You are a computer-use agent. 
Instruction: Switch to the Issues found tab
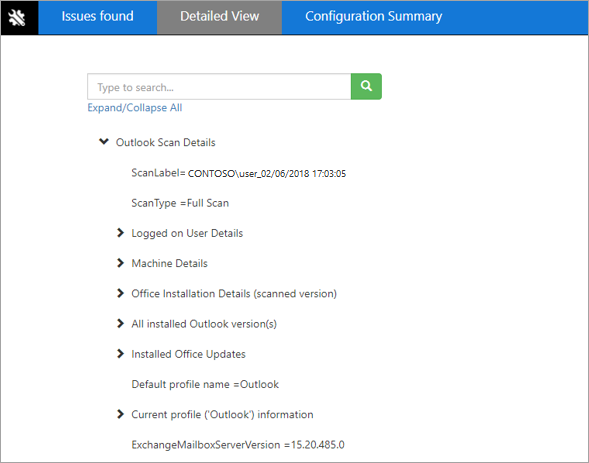coord(97,17)
